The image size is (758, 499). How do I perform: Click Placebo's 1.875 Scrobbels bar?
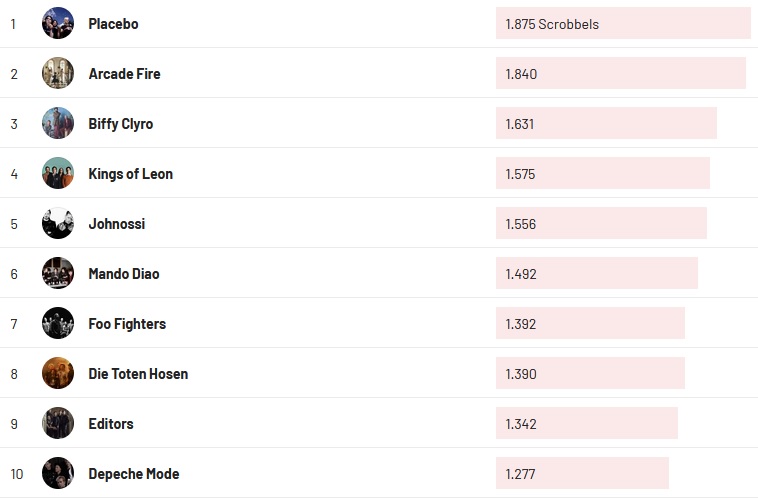click(622, 23)
